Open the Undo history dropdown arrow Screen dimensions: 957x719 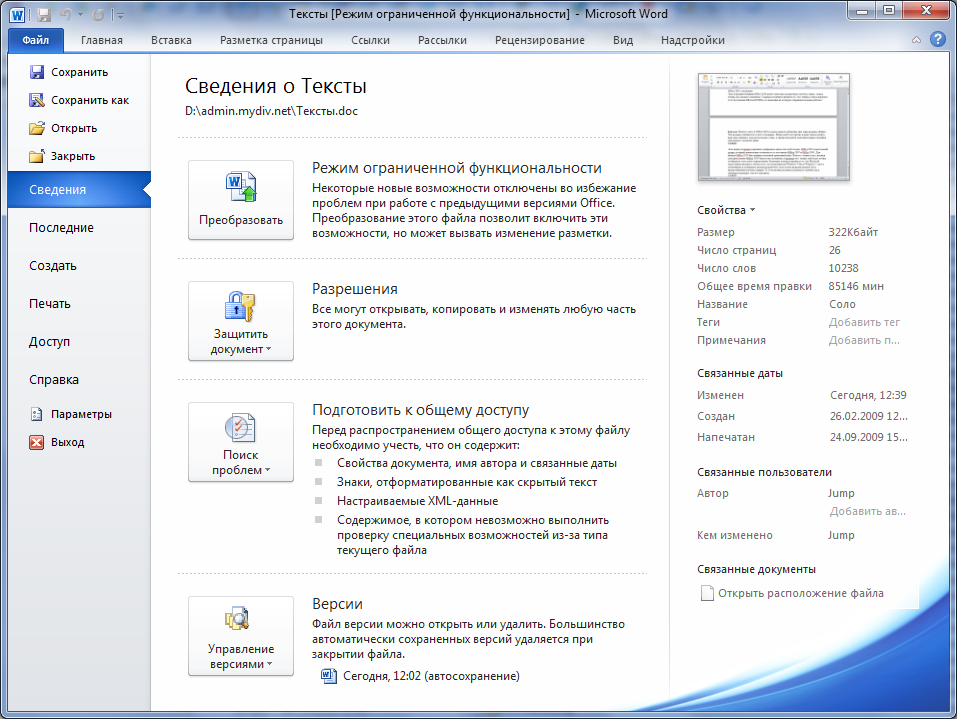(80, 15)
